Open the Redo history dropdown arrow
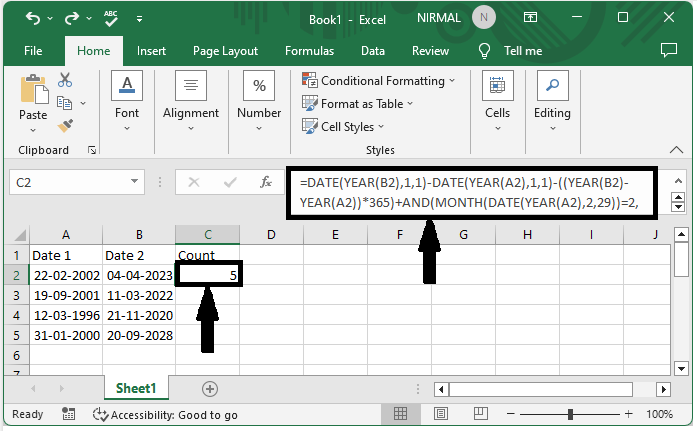Viewport: 697px width, 431px height. pyautogui.click(x=89, y=19)
